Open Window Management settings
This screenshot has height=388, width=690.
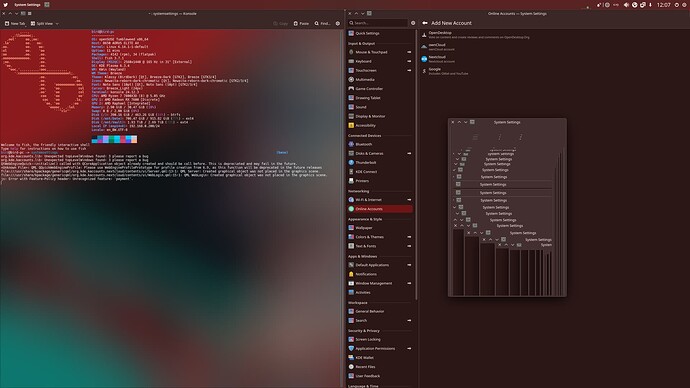click(x=380, y=283)
